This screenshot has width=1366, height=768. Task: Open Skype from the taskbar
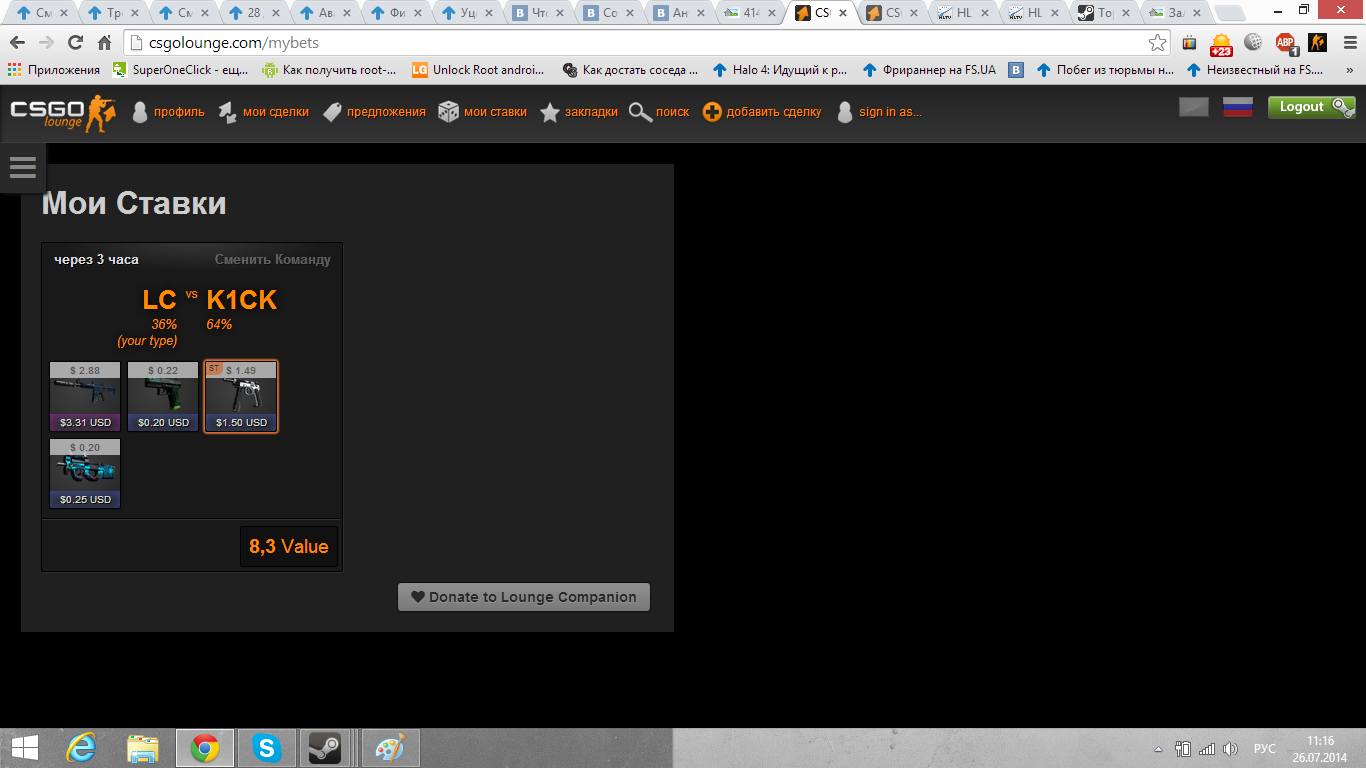pos(265,748)
